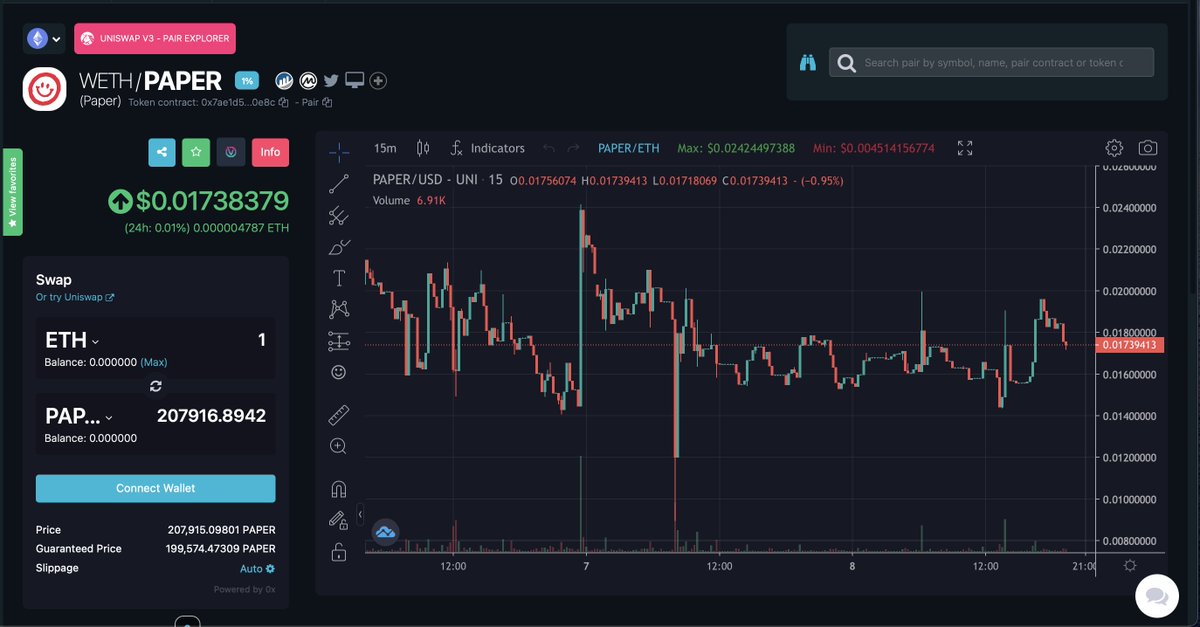Open the 15m timeframe dropdown
The width and height of the screenshot is (1200, 627).
(385, 148)
